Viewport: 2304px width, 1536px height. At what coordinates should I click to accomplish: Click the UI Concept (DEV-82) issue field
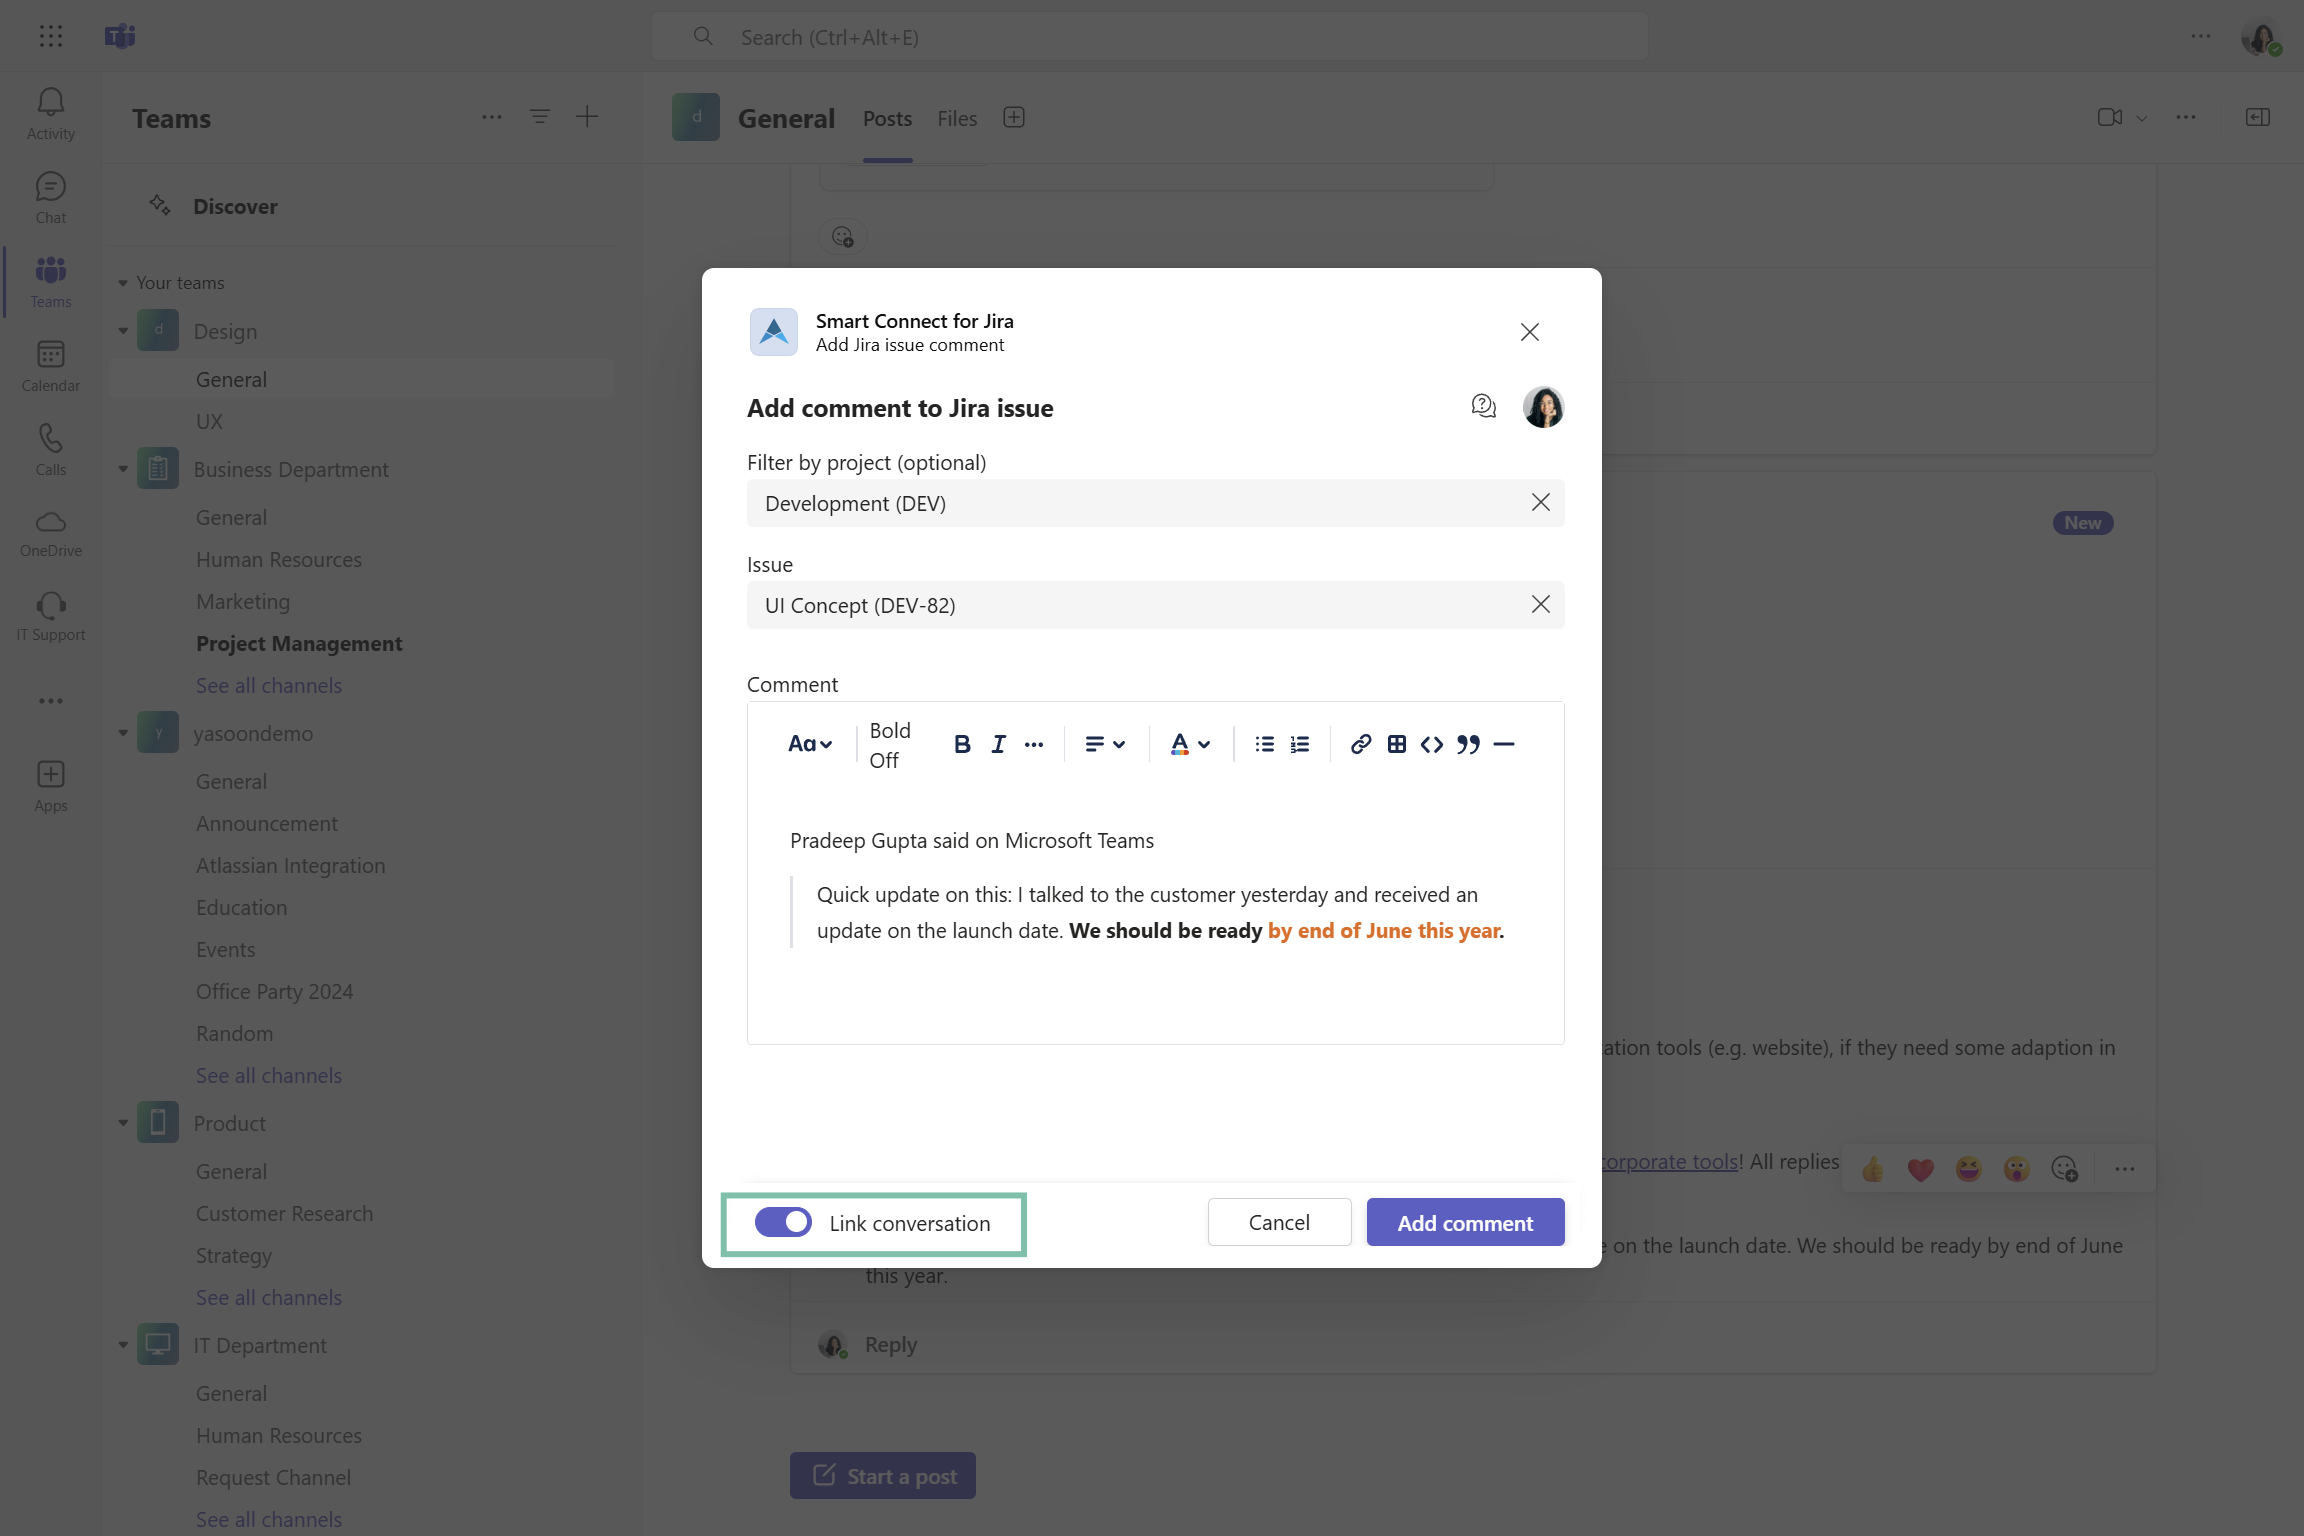click(x=1130, y=605)
